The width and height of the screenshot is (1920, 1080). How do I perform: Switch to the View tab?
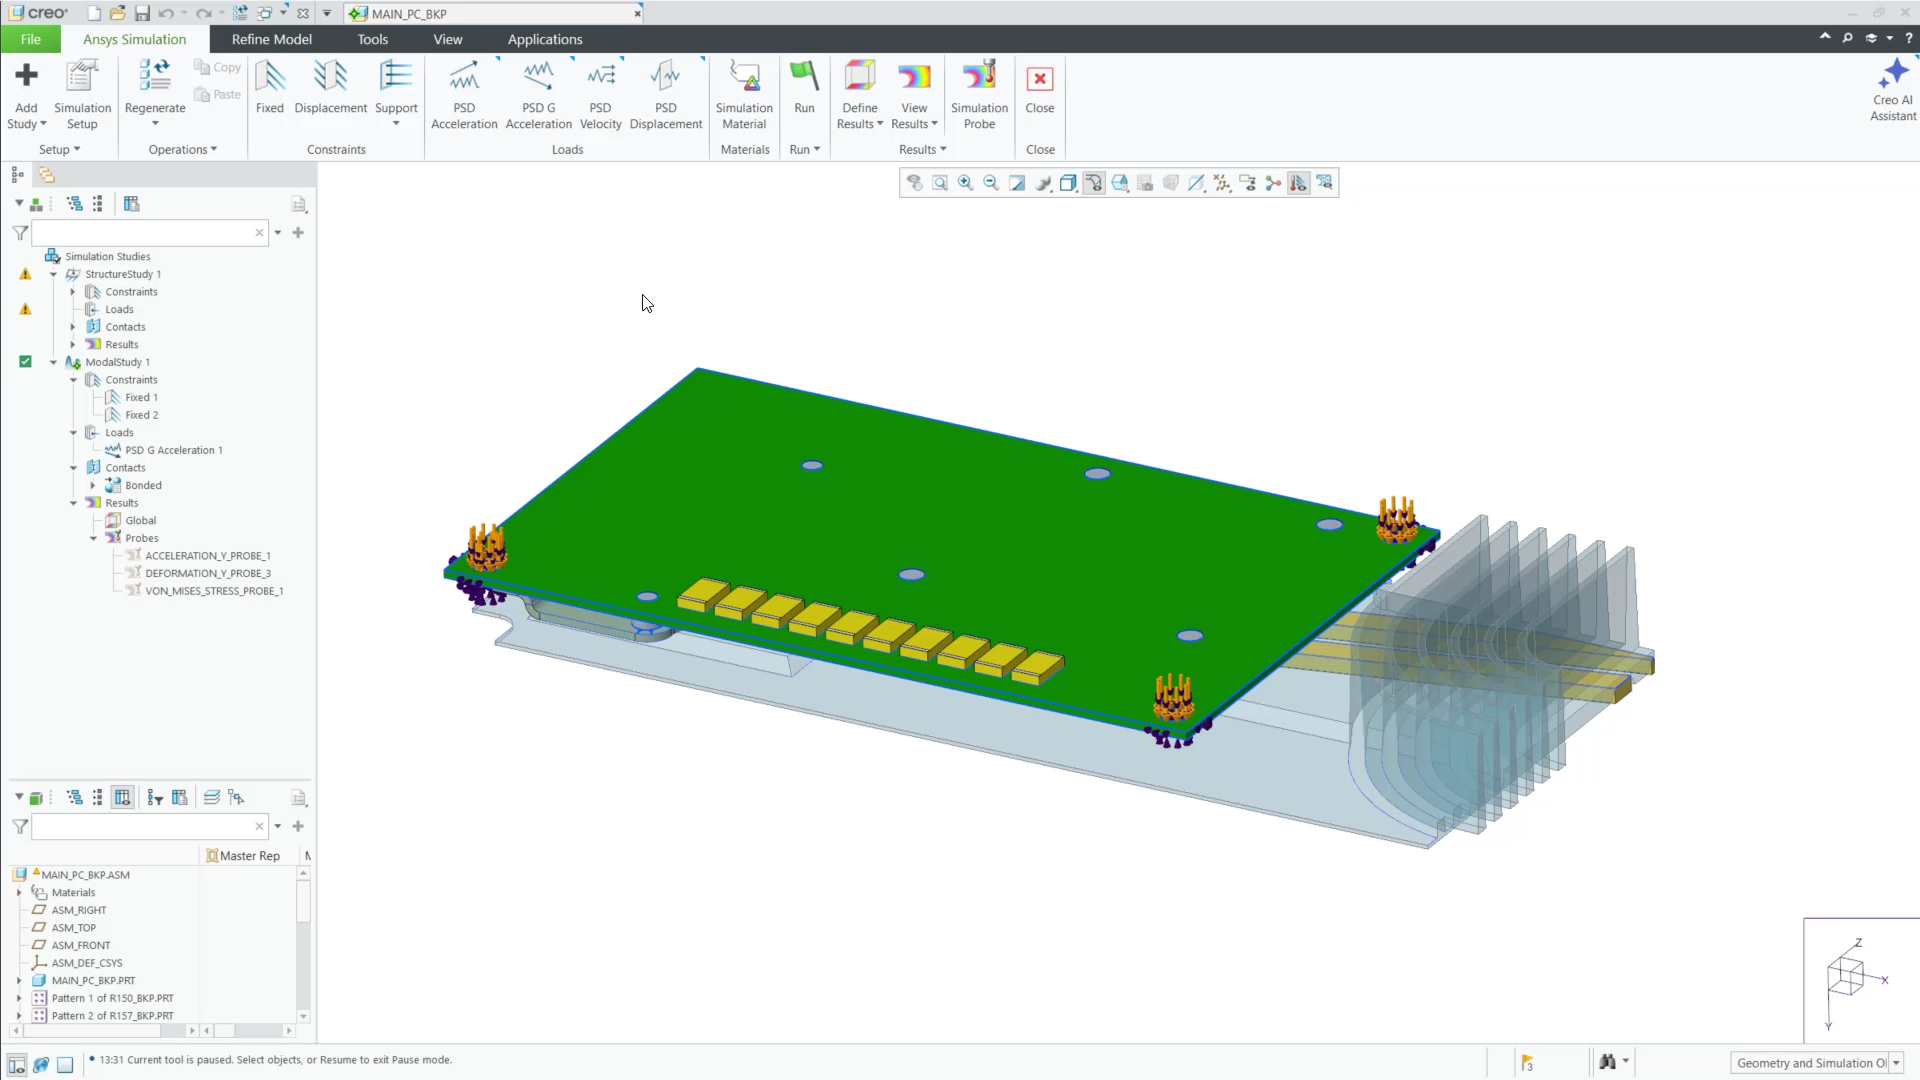click(448, 39)
